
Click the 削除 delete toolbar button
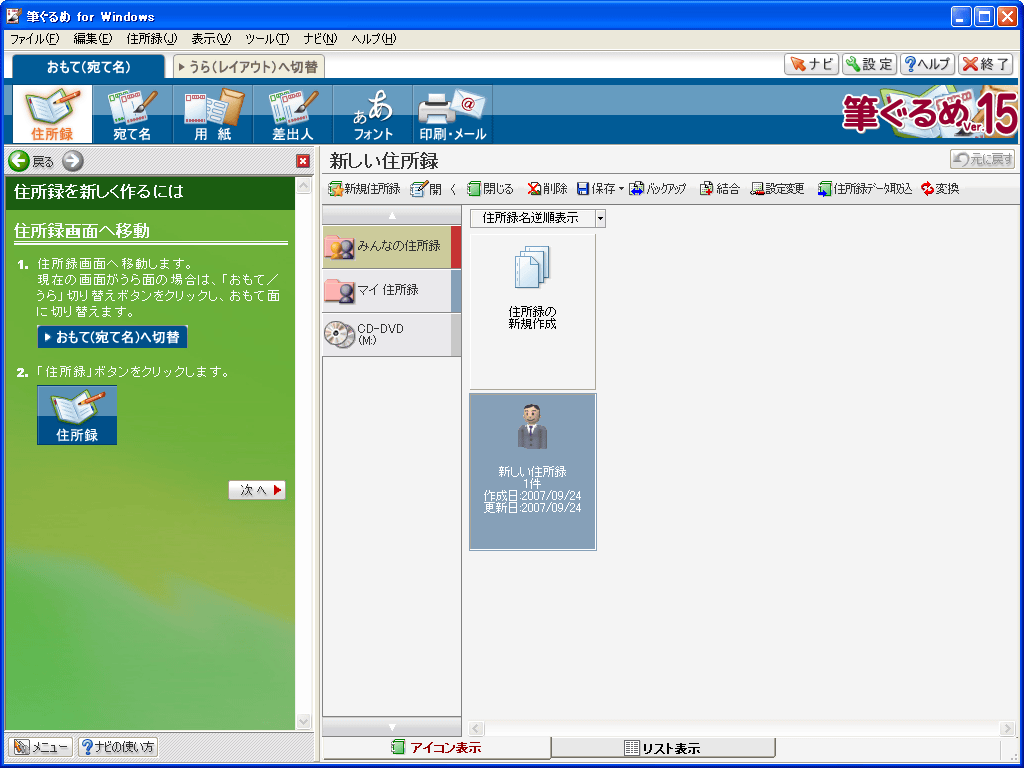point(547,189)
